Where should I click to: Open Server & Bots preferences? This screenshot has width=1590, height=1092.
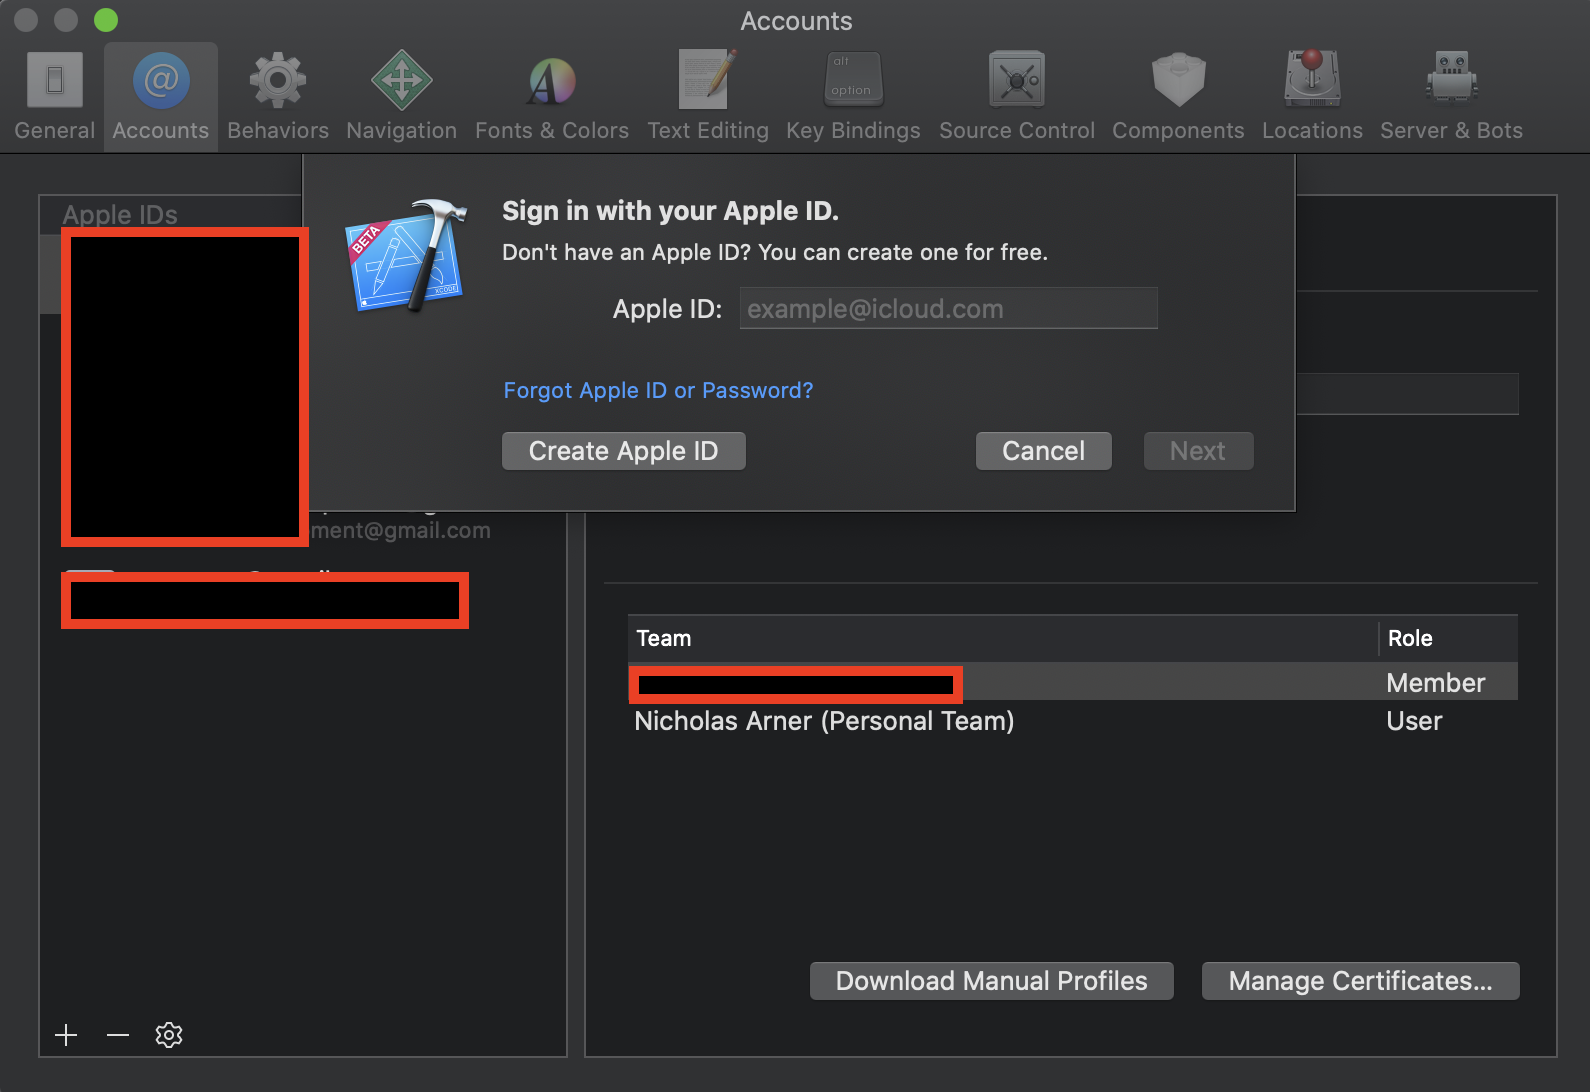point(1451,97)
